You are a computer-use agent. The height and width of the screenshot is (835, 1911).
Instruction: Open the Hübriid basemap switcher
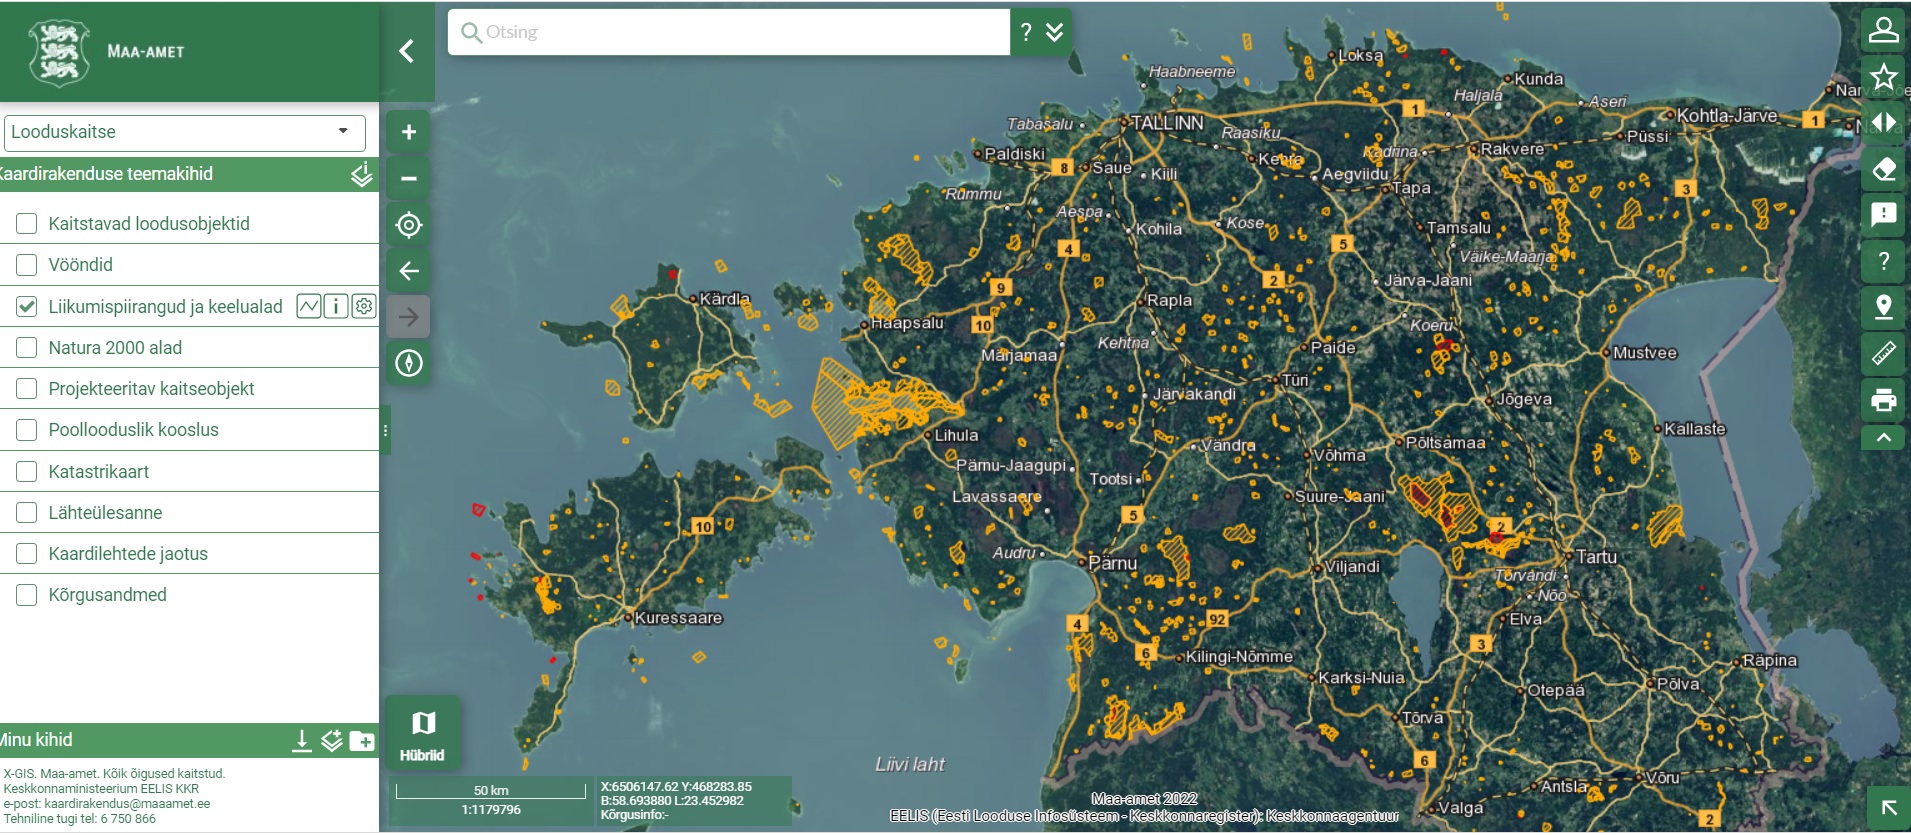tap(422, 734)
